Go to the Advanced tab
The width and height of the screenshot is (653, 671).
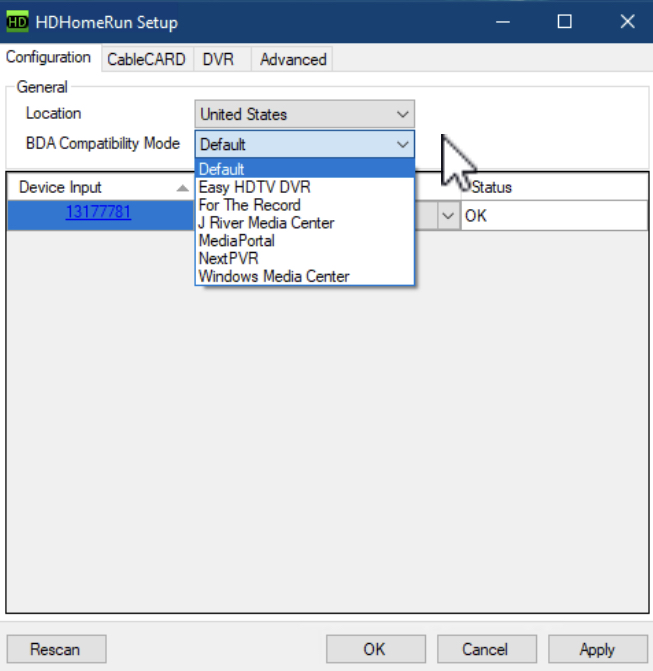(293, 59)
